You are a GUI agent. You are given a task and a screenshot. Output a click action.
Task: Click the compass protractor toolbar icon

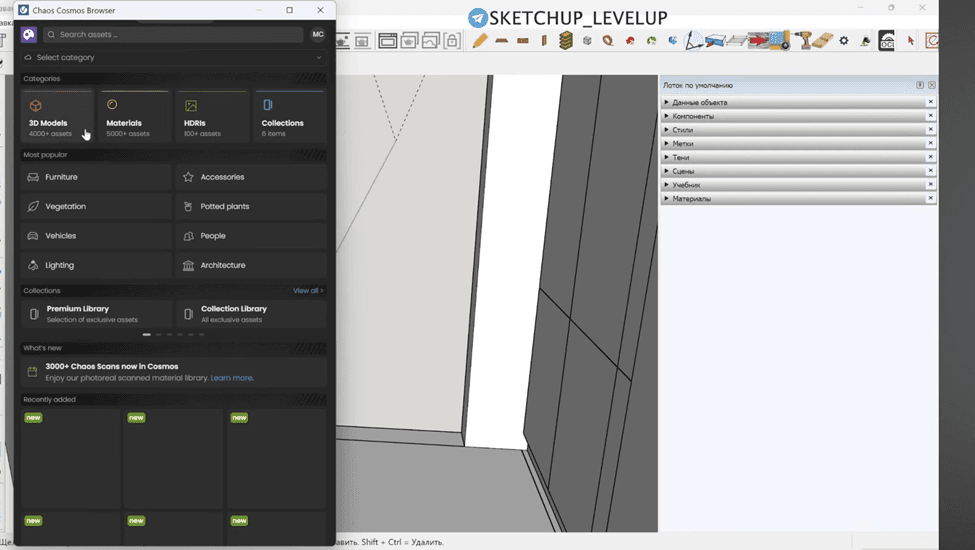tap(693, 41)
